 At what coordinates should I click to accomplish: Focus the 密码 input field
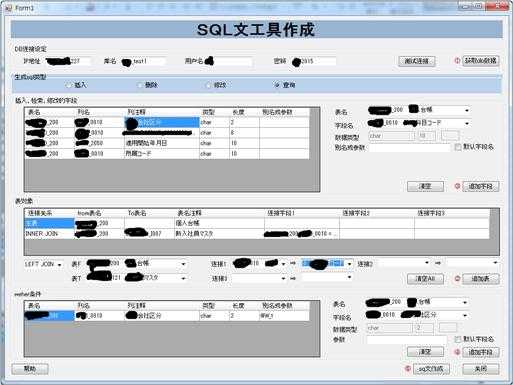pyautogui.click(x=313, y=61)
